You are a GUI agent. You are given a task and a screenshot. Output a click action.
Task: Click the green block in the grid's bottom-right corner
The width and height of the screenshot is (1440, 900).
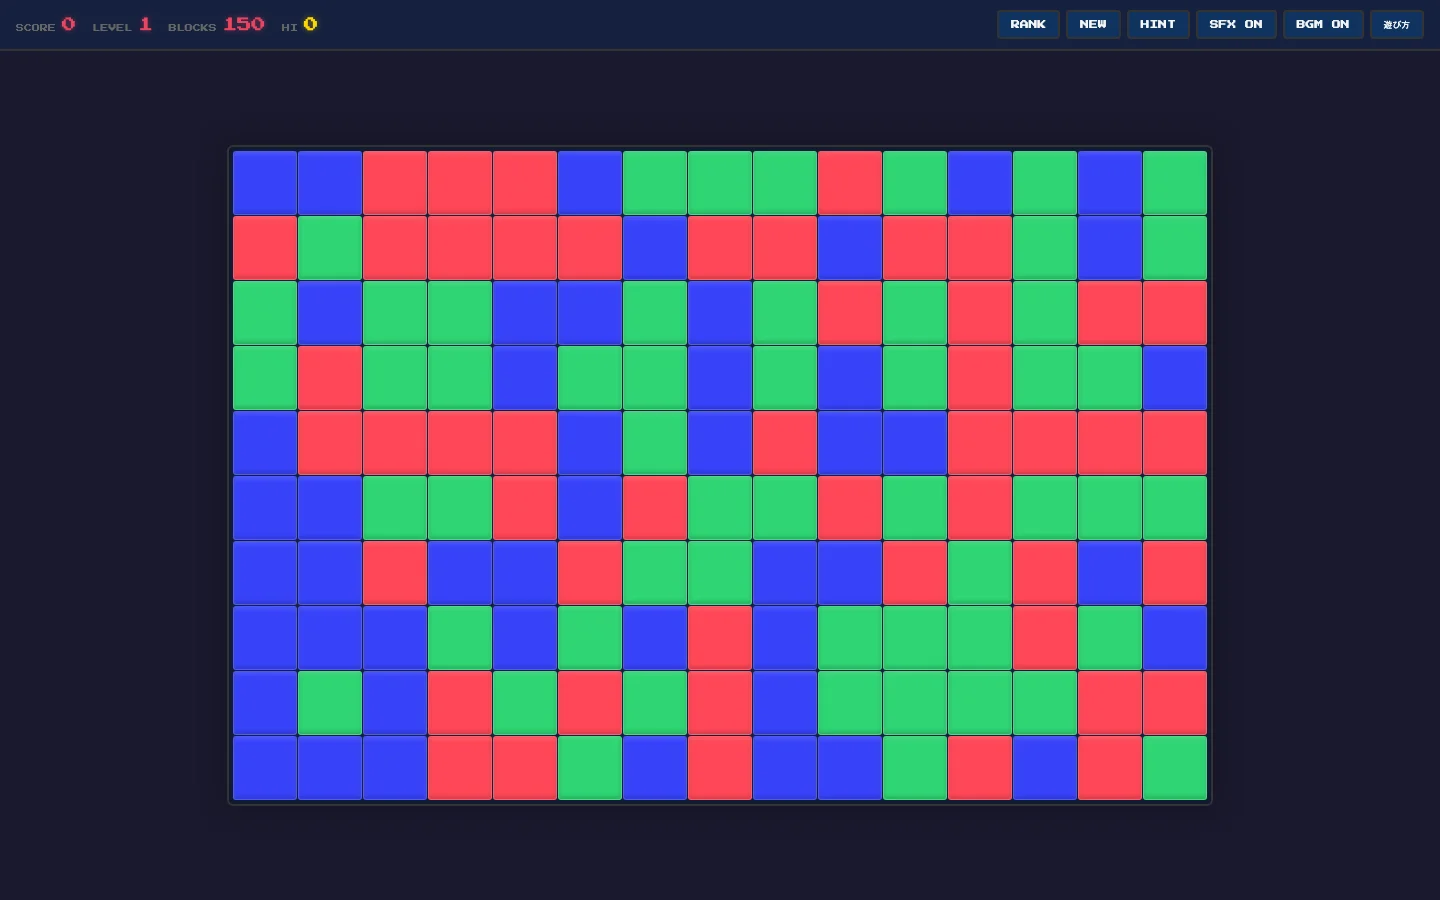[x=1175, y=768]
